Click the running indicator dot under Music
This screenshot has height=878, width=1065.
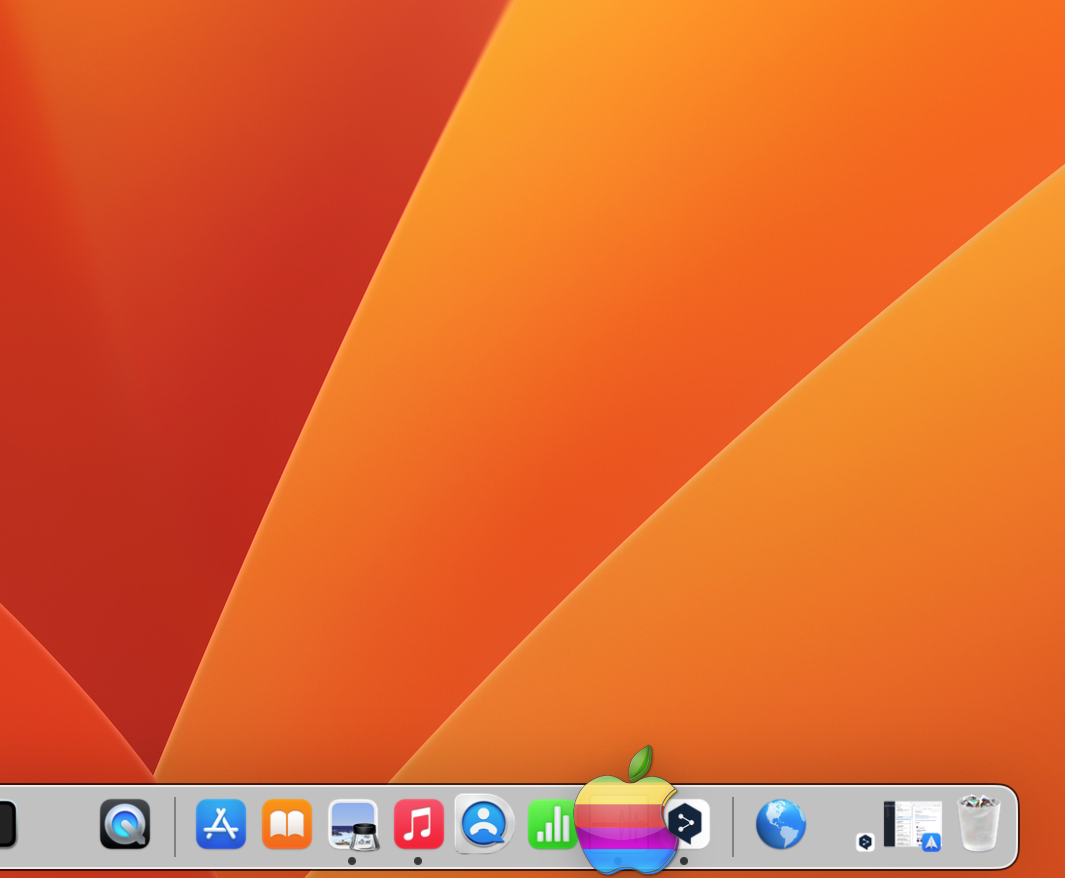pos(418,861)
